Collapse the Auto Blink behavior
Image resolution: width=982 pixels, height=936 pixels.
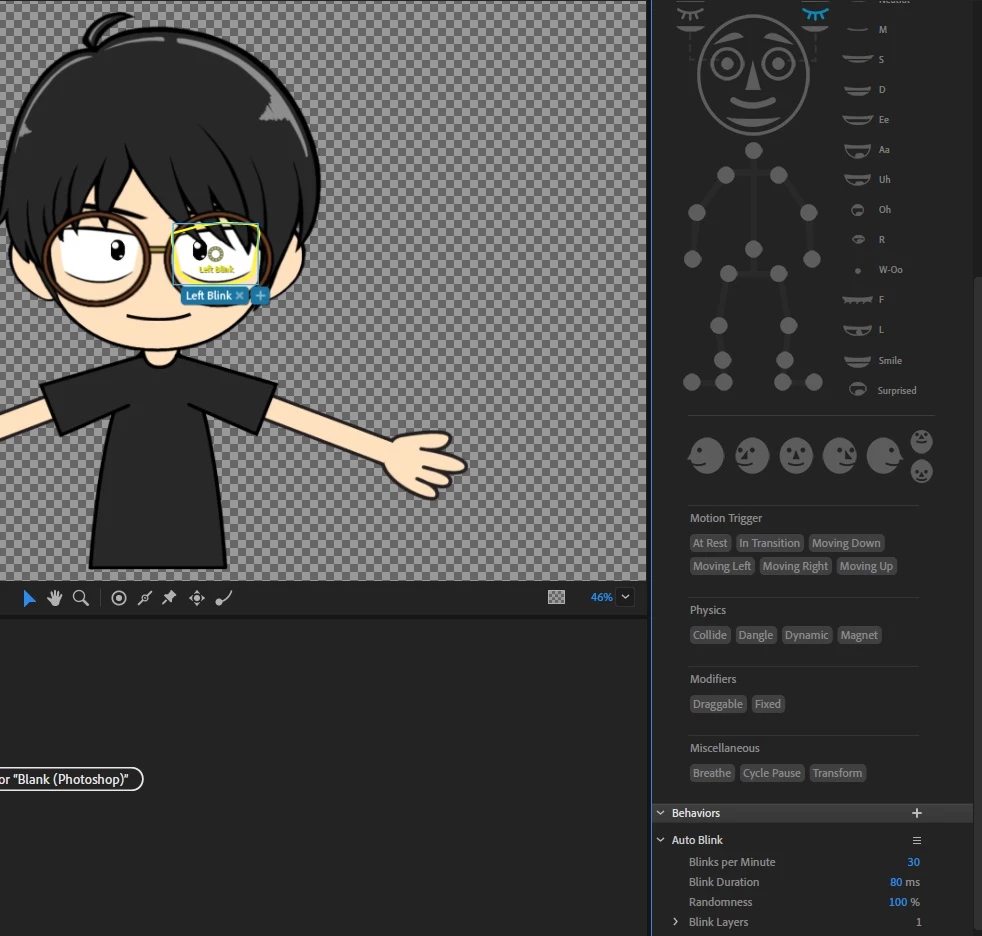click(x=660, y=840)
